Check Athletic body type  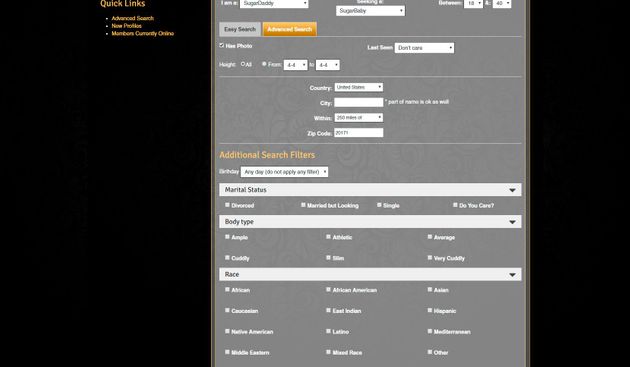[x=328, y=237]
